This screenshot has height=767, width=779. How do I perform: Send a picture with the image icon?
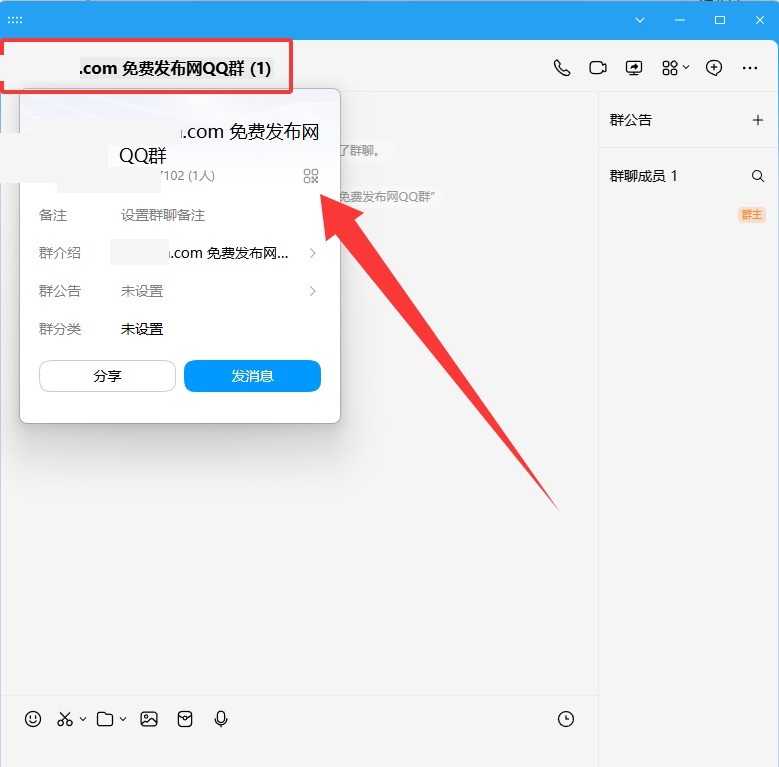click(x=149, y=719)
